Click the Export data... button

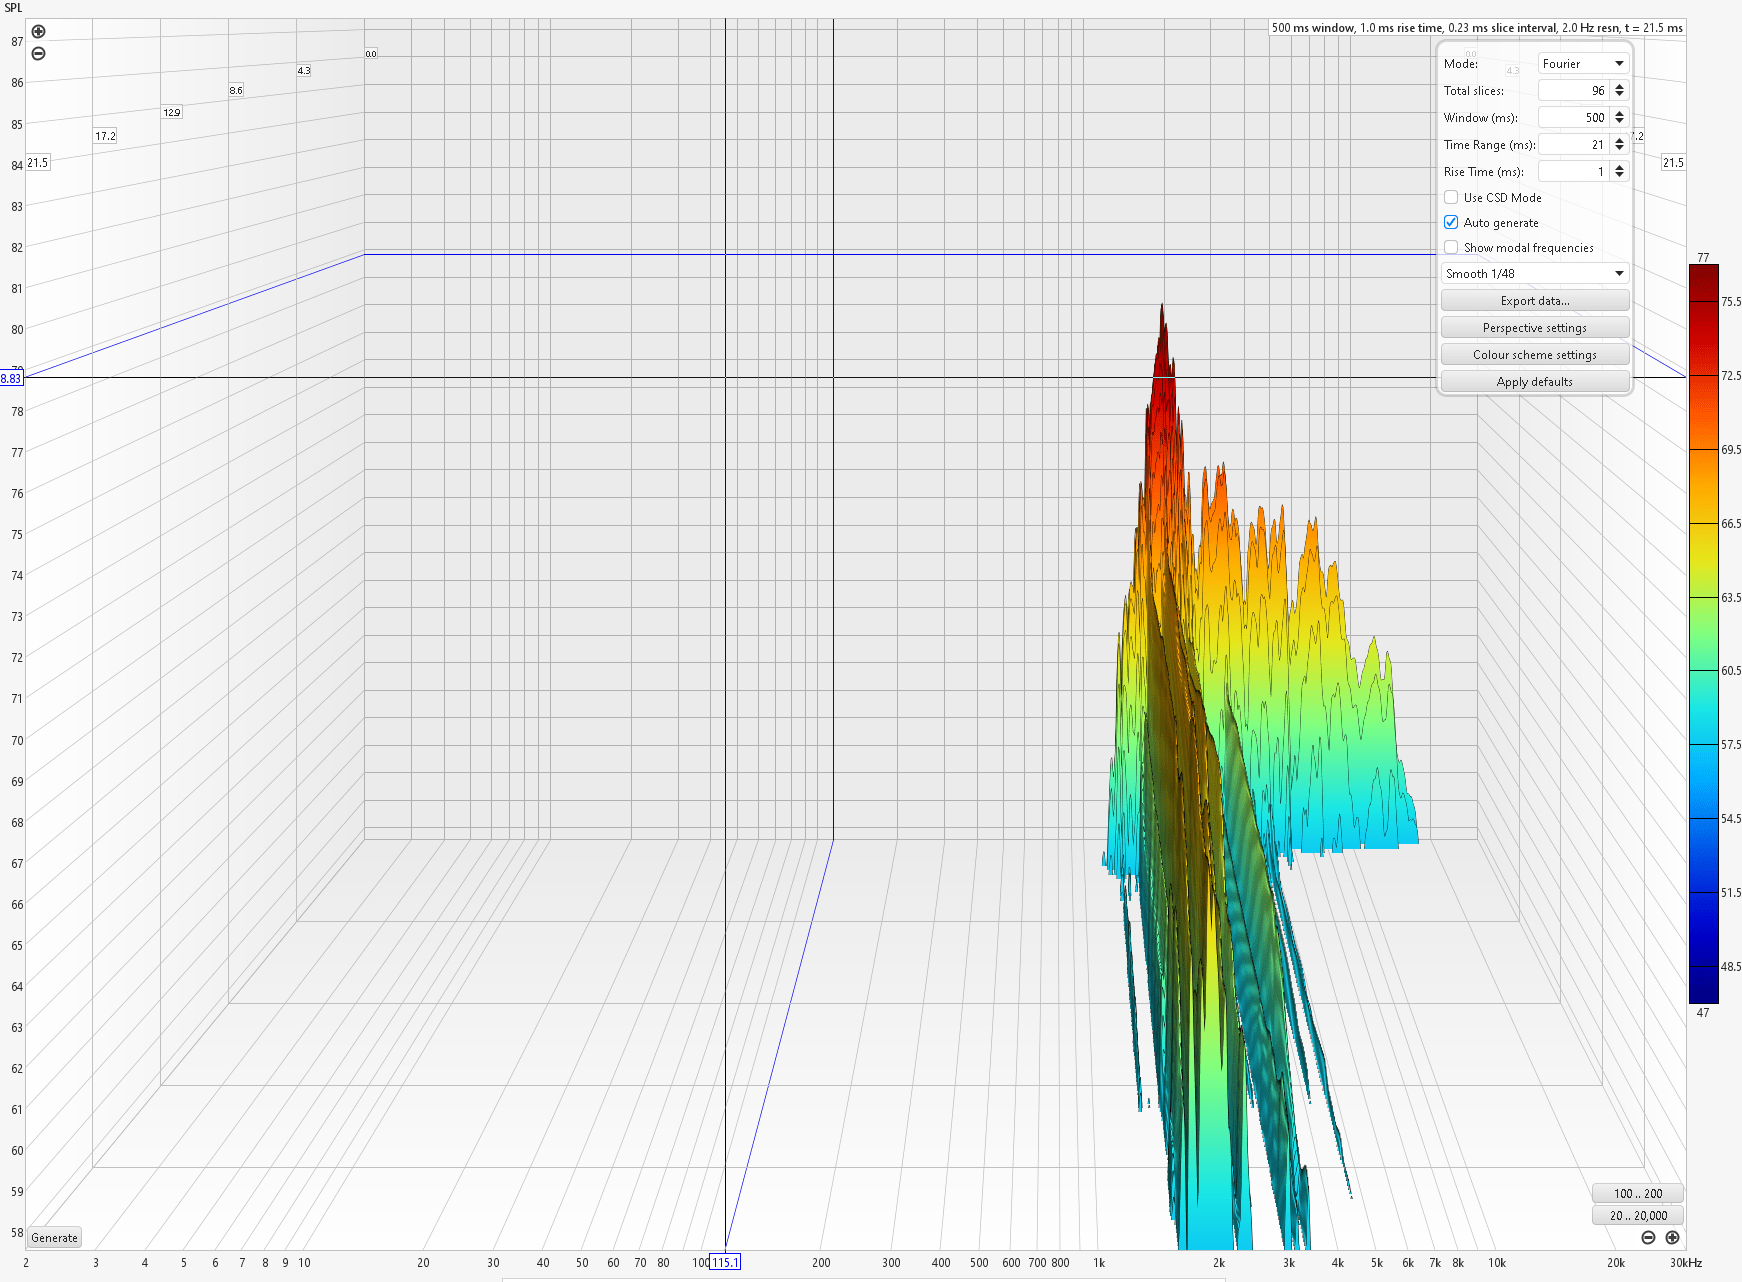click(x=1535, y=301)
